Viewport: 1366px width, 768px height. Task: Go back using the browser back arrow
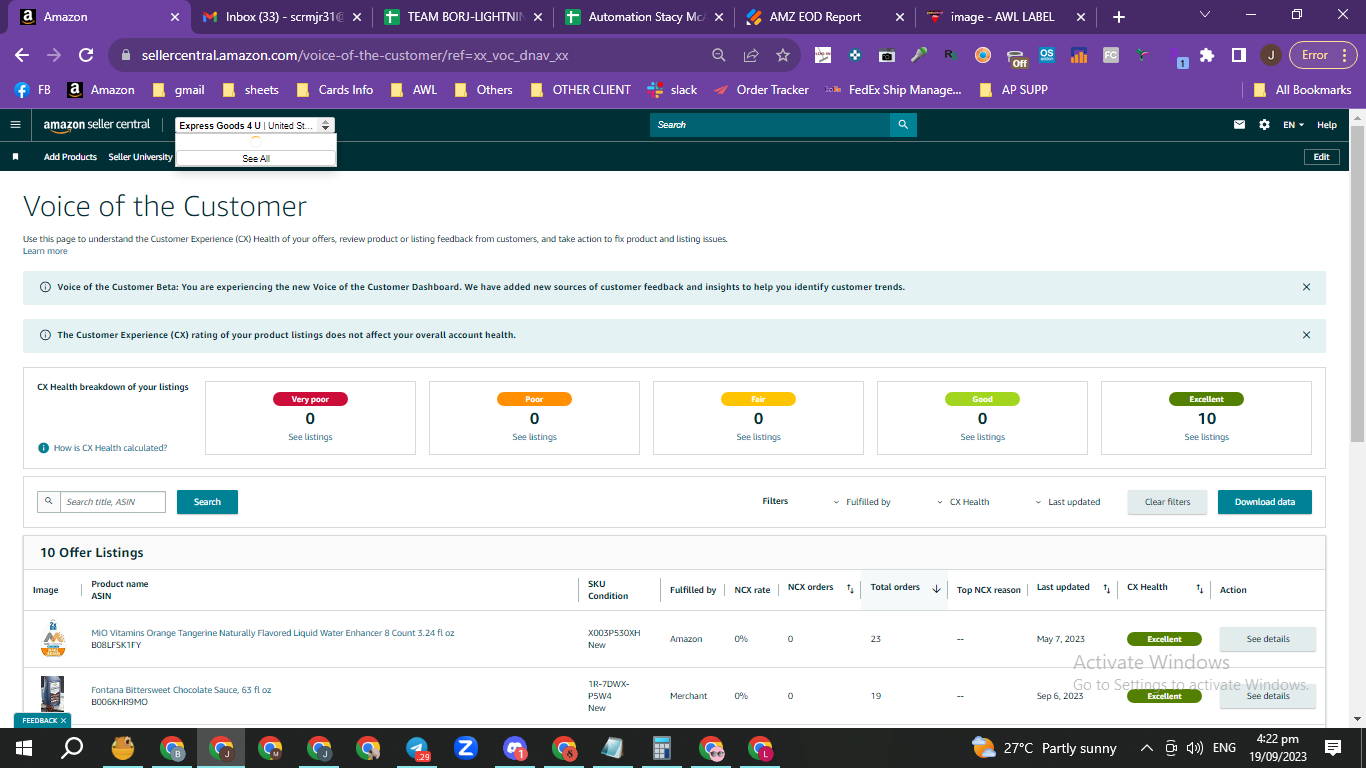click(x=22, y=55)
